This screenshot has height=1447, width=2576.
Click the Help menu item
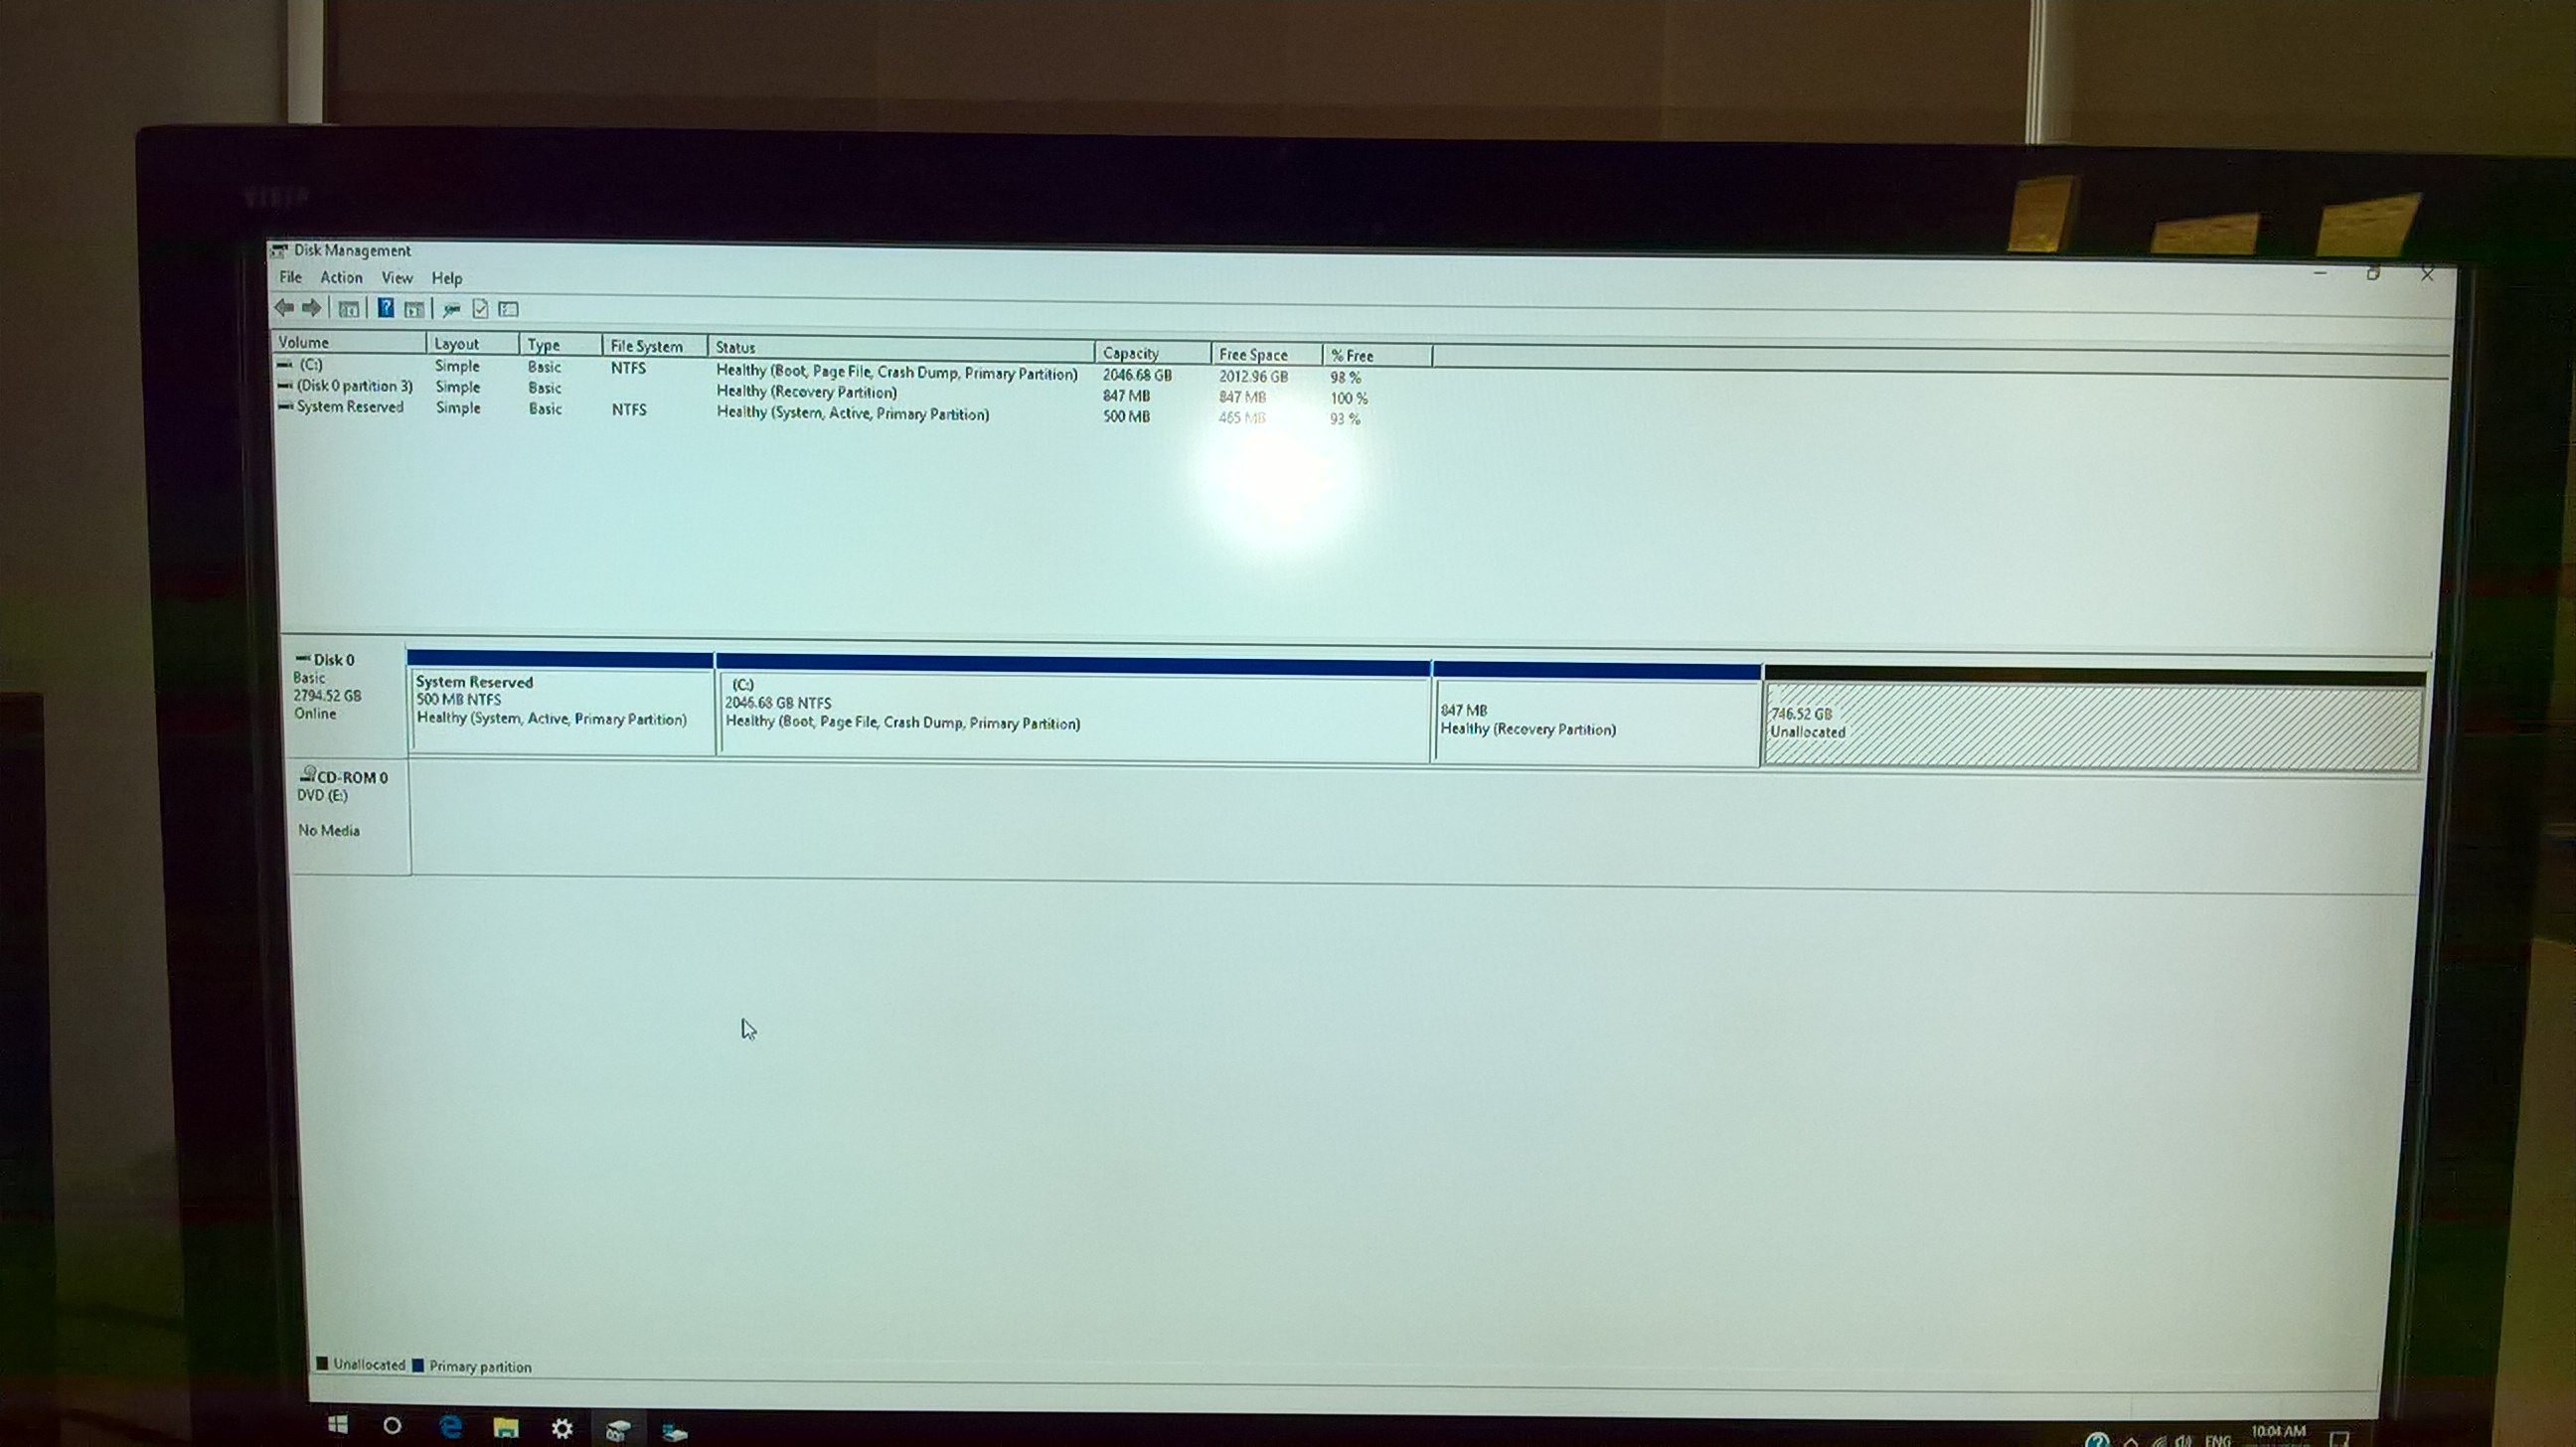click(446, 277)
